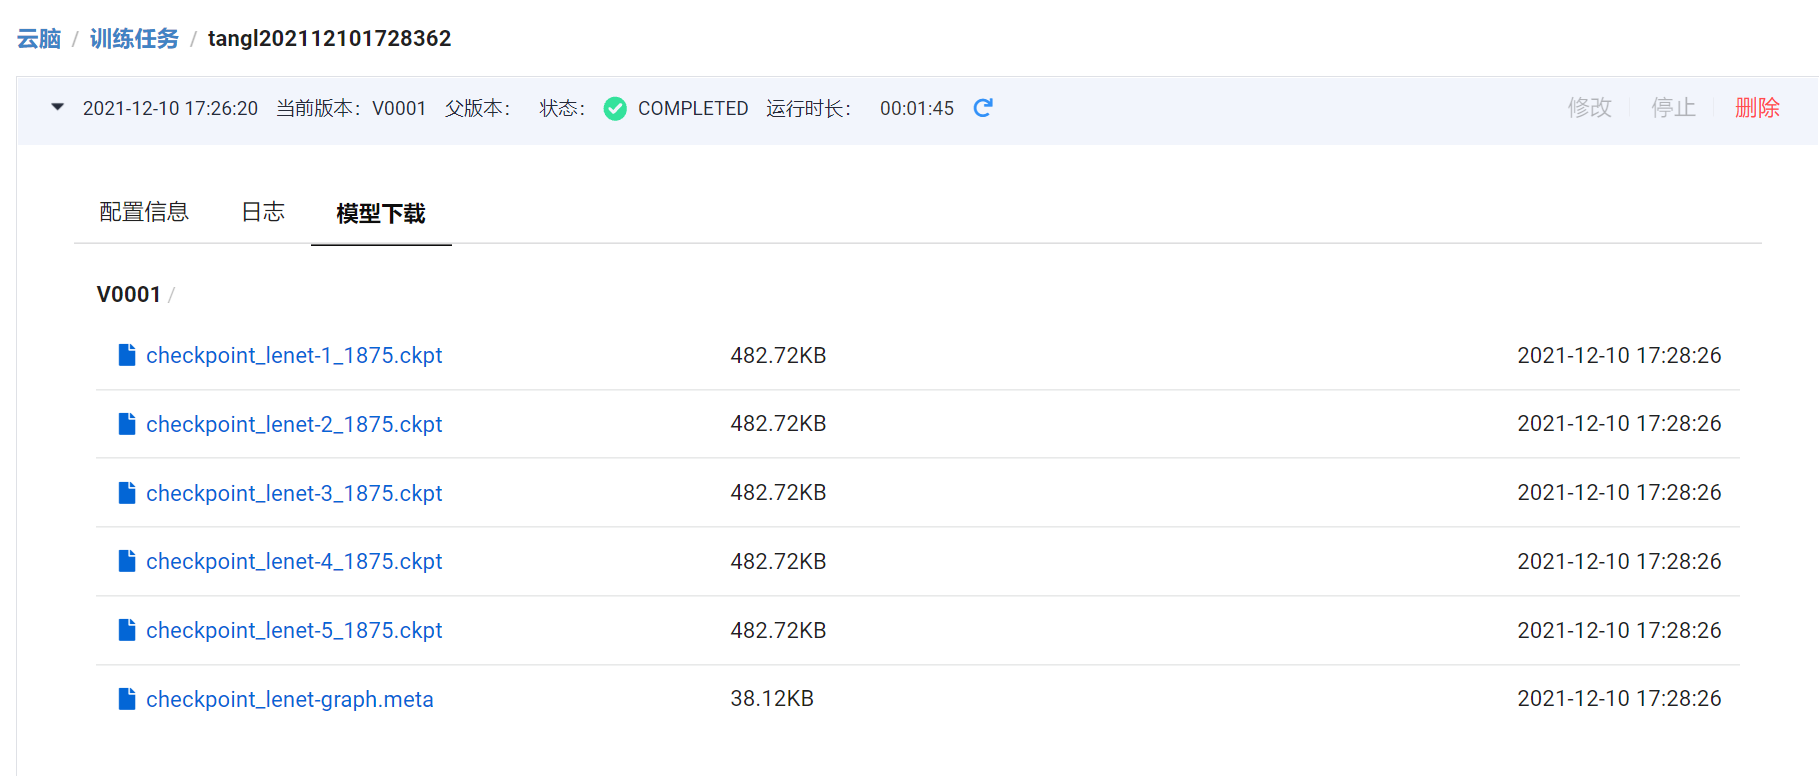The image size is (1819, 776).
Task: Go to 云脑 breadcrumb link
Action: (x=39, y=39)
